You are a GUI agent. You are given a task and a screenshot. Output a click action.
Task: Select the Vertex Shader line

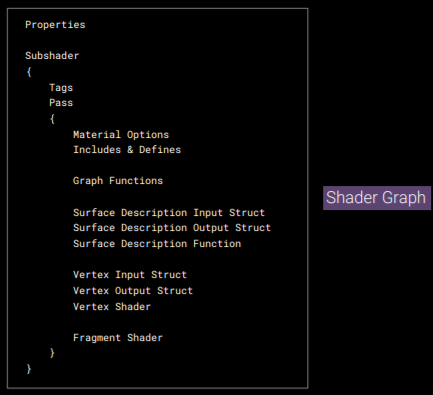click(x=112, y=307)
